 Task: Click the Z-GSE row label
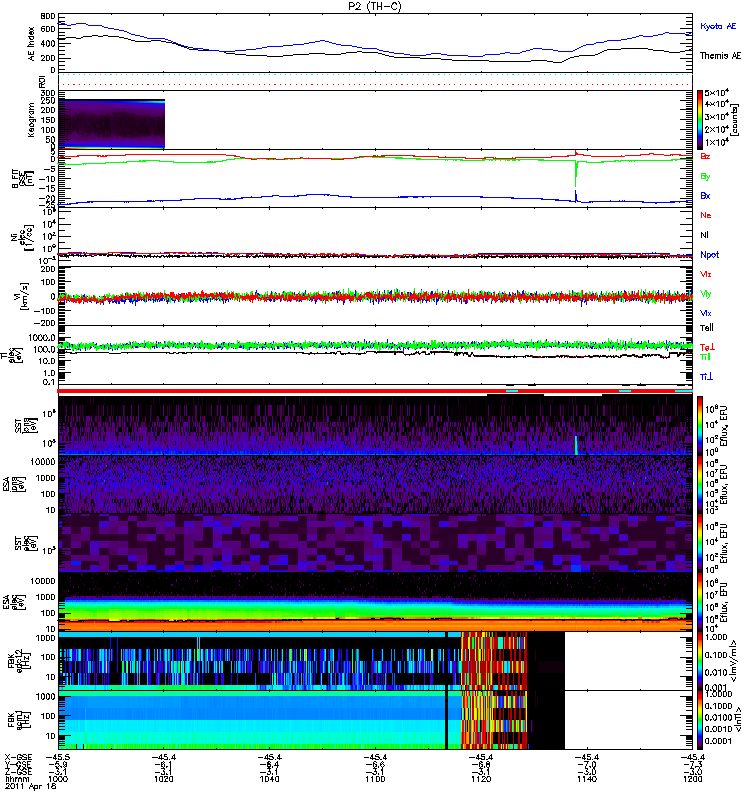18,771
